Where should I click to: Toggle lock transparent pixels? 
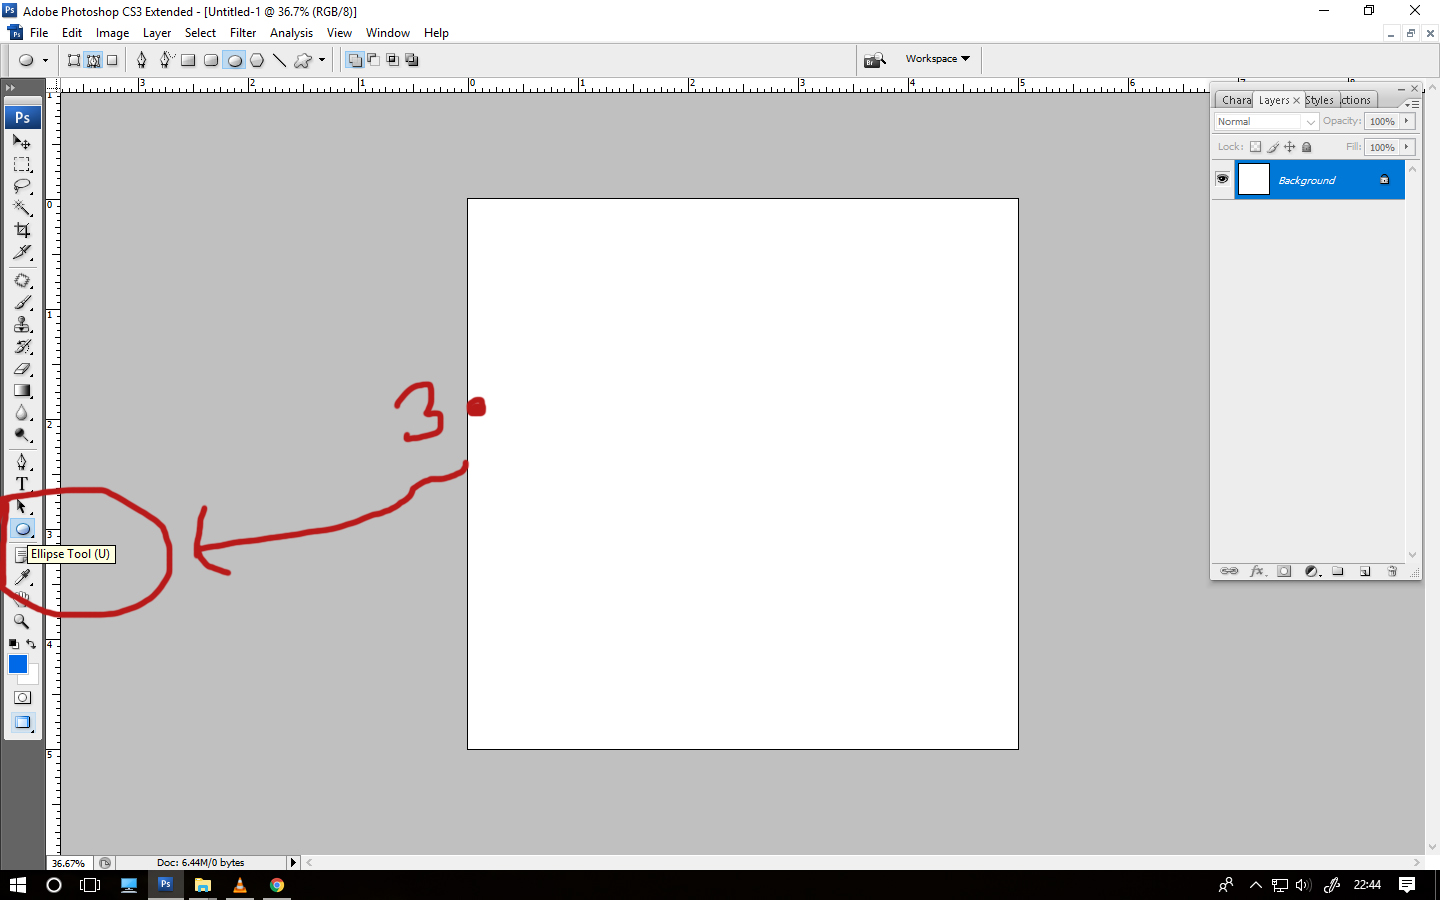pos(1255,147)
